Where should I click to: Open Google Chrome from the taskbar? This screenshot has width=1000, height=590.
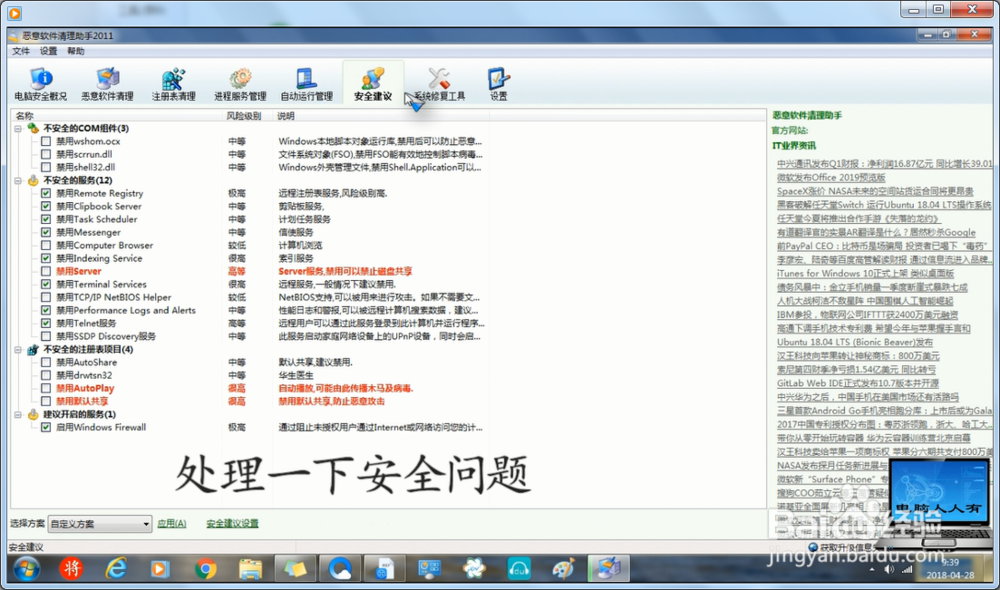205,568
